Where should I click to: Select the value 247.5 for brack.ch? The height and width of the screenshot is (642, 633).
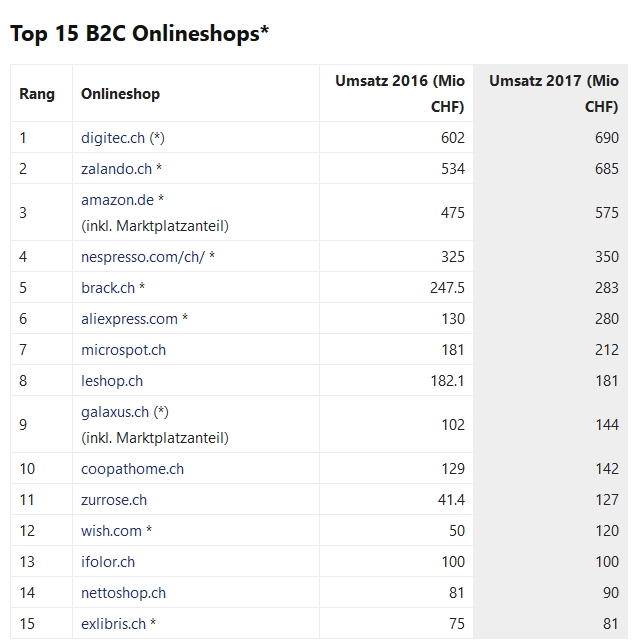(x=448, y=288)
